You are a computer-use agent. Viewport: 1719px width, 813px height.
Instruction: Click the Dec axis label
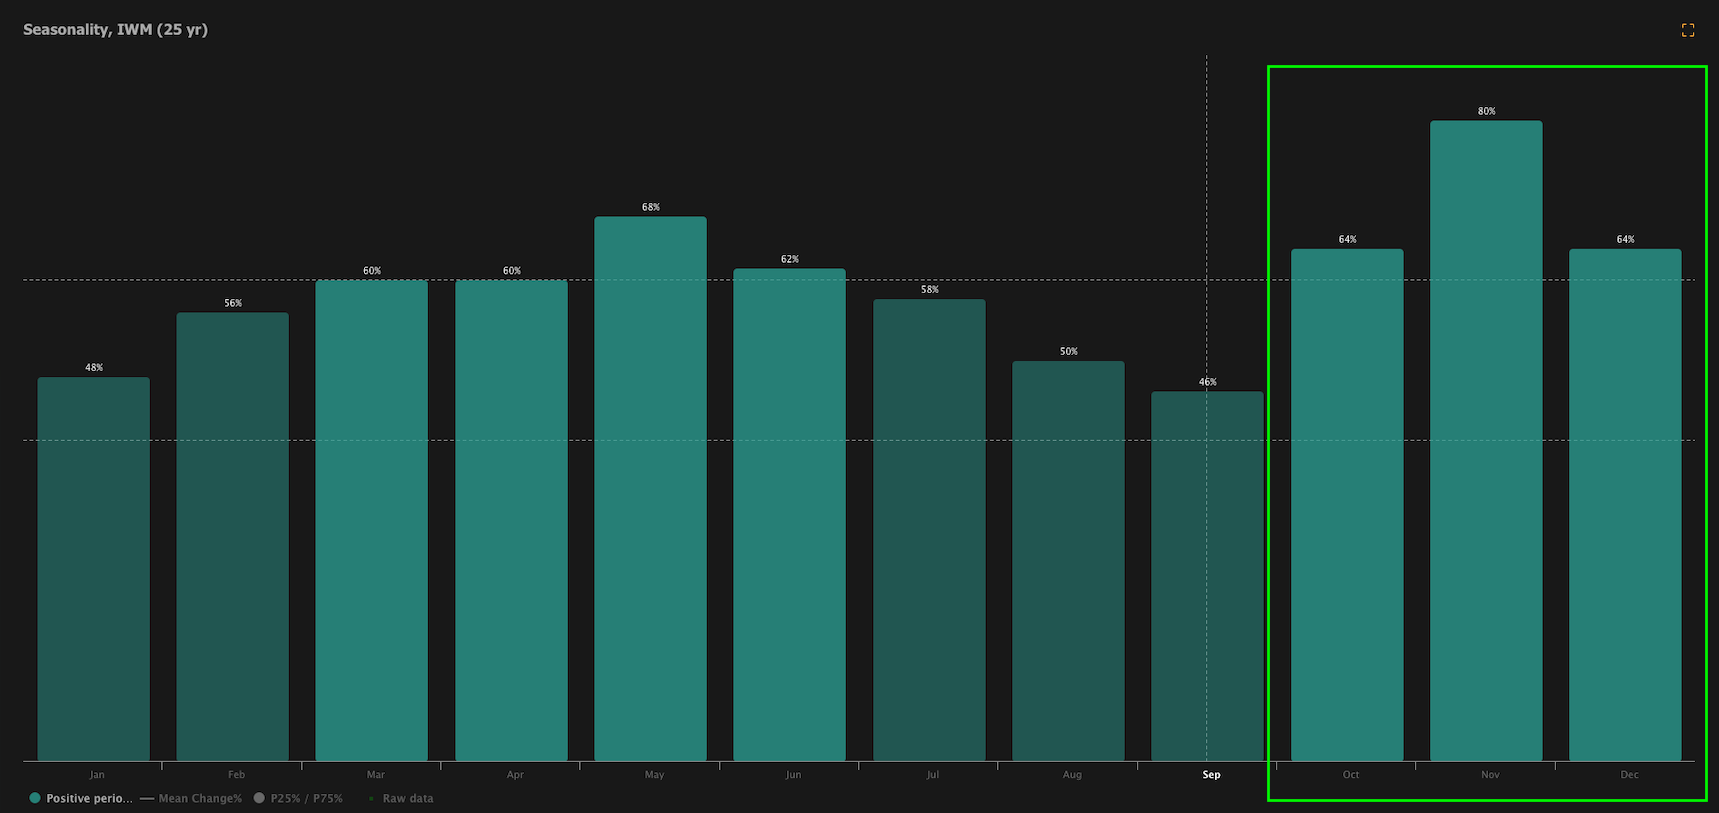point(1629,775)
